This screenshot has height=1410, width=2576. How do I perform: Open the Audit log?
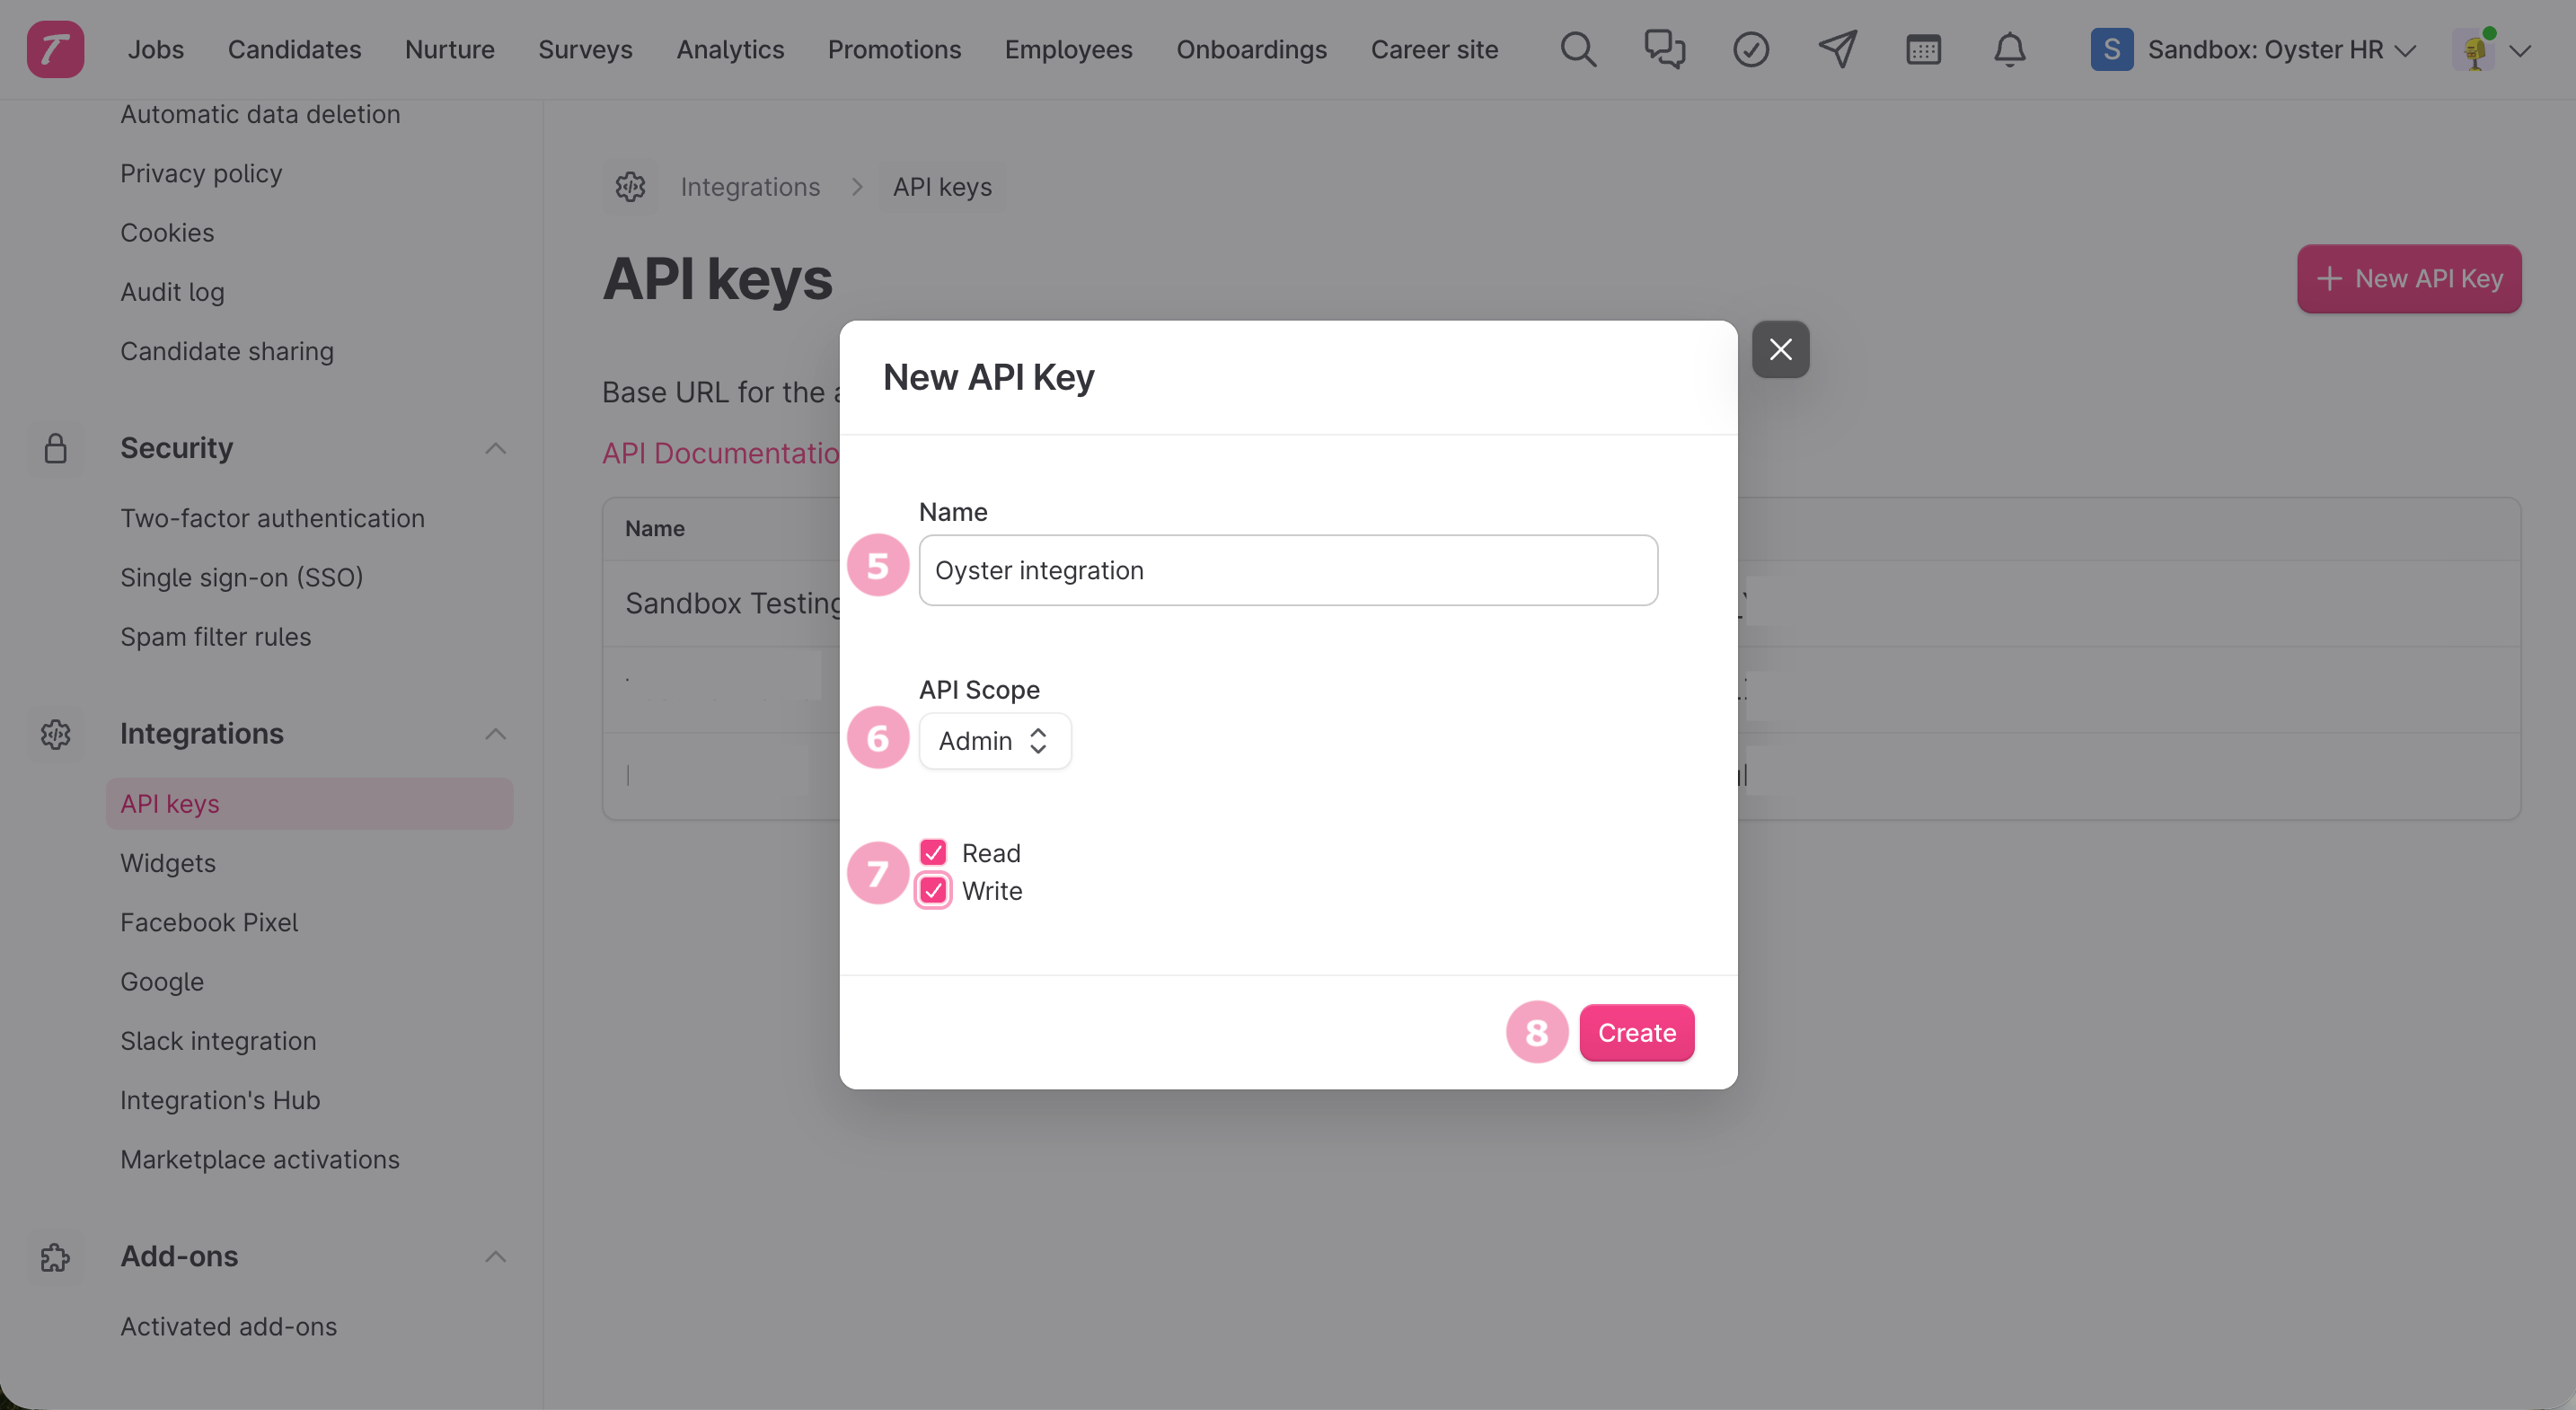click(x=172, y=292)
